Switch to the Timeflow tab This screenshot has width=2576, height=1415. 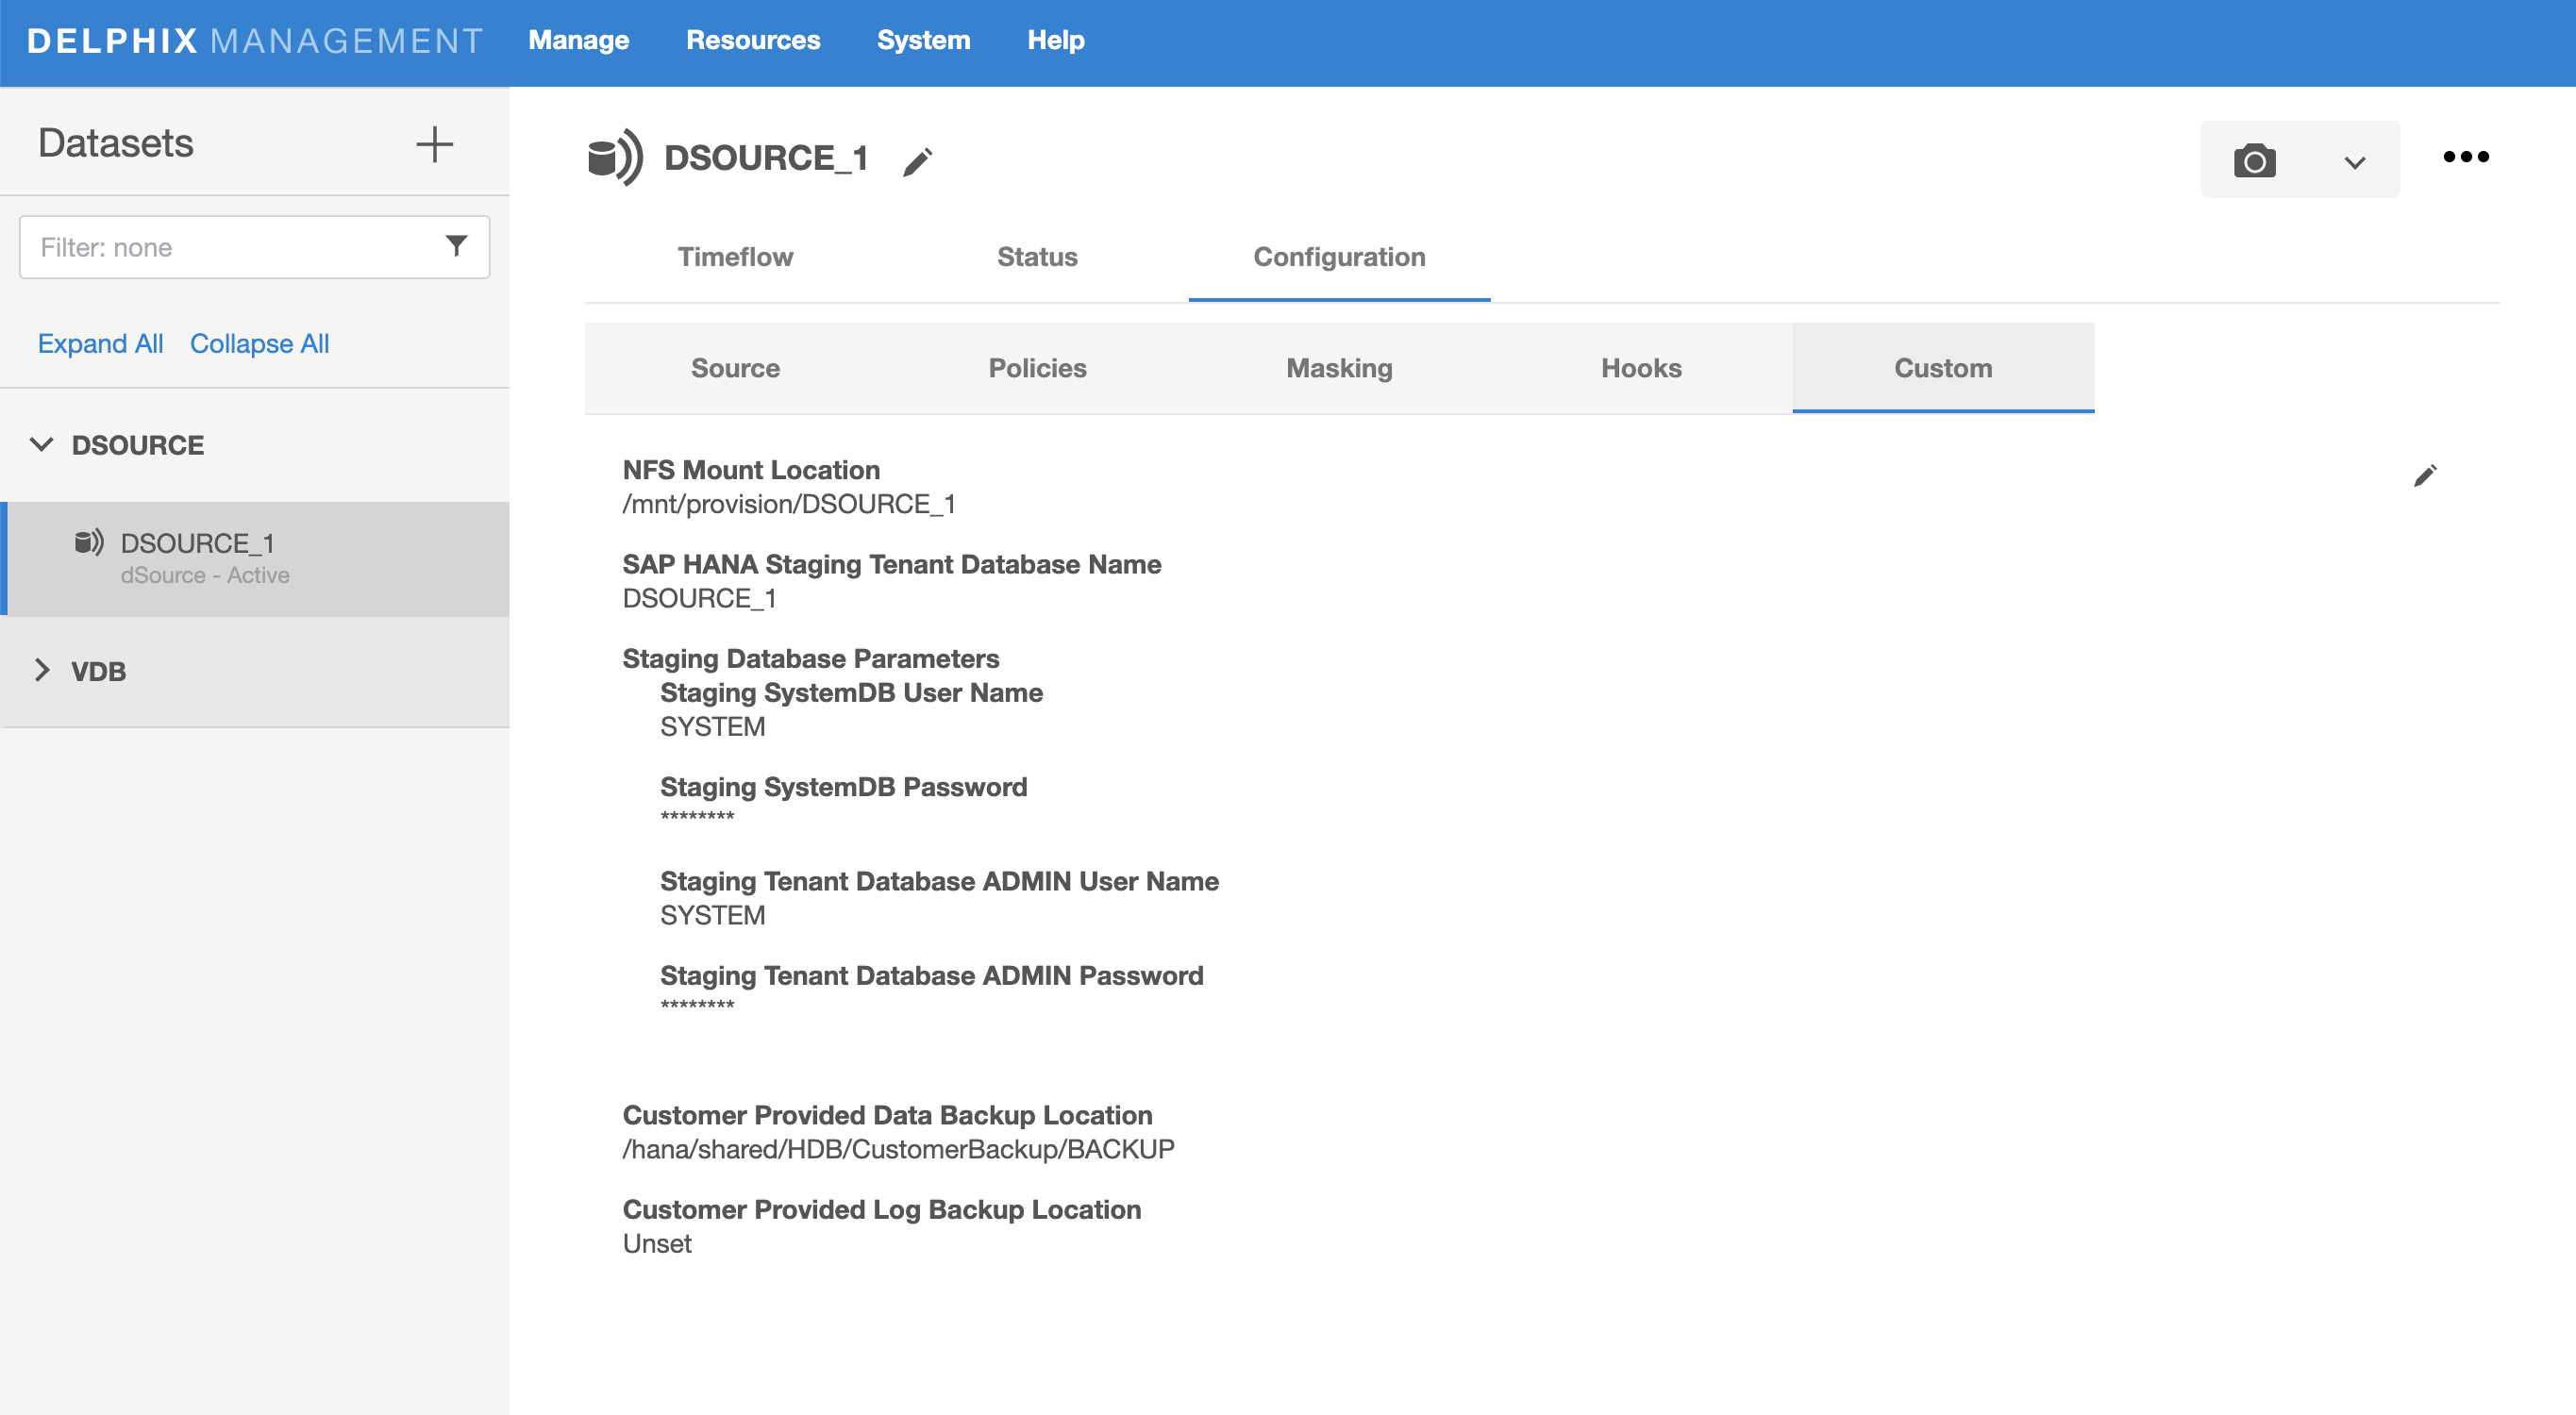(x=735, y=257)
